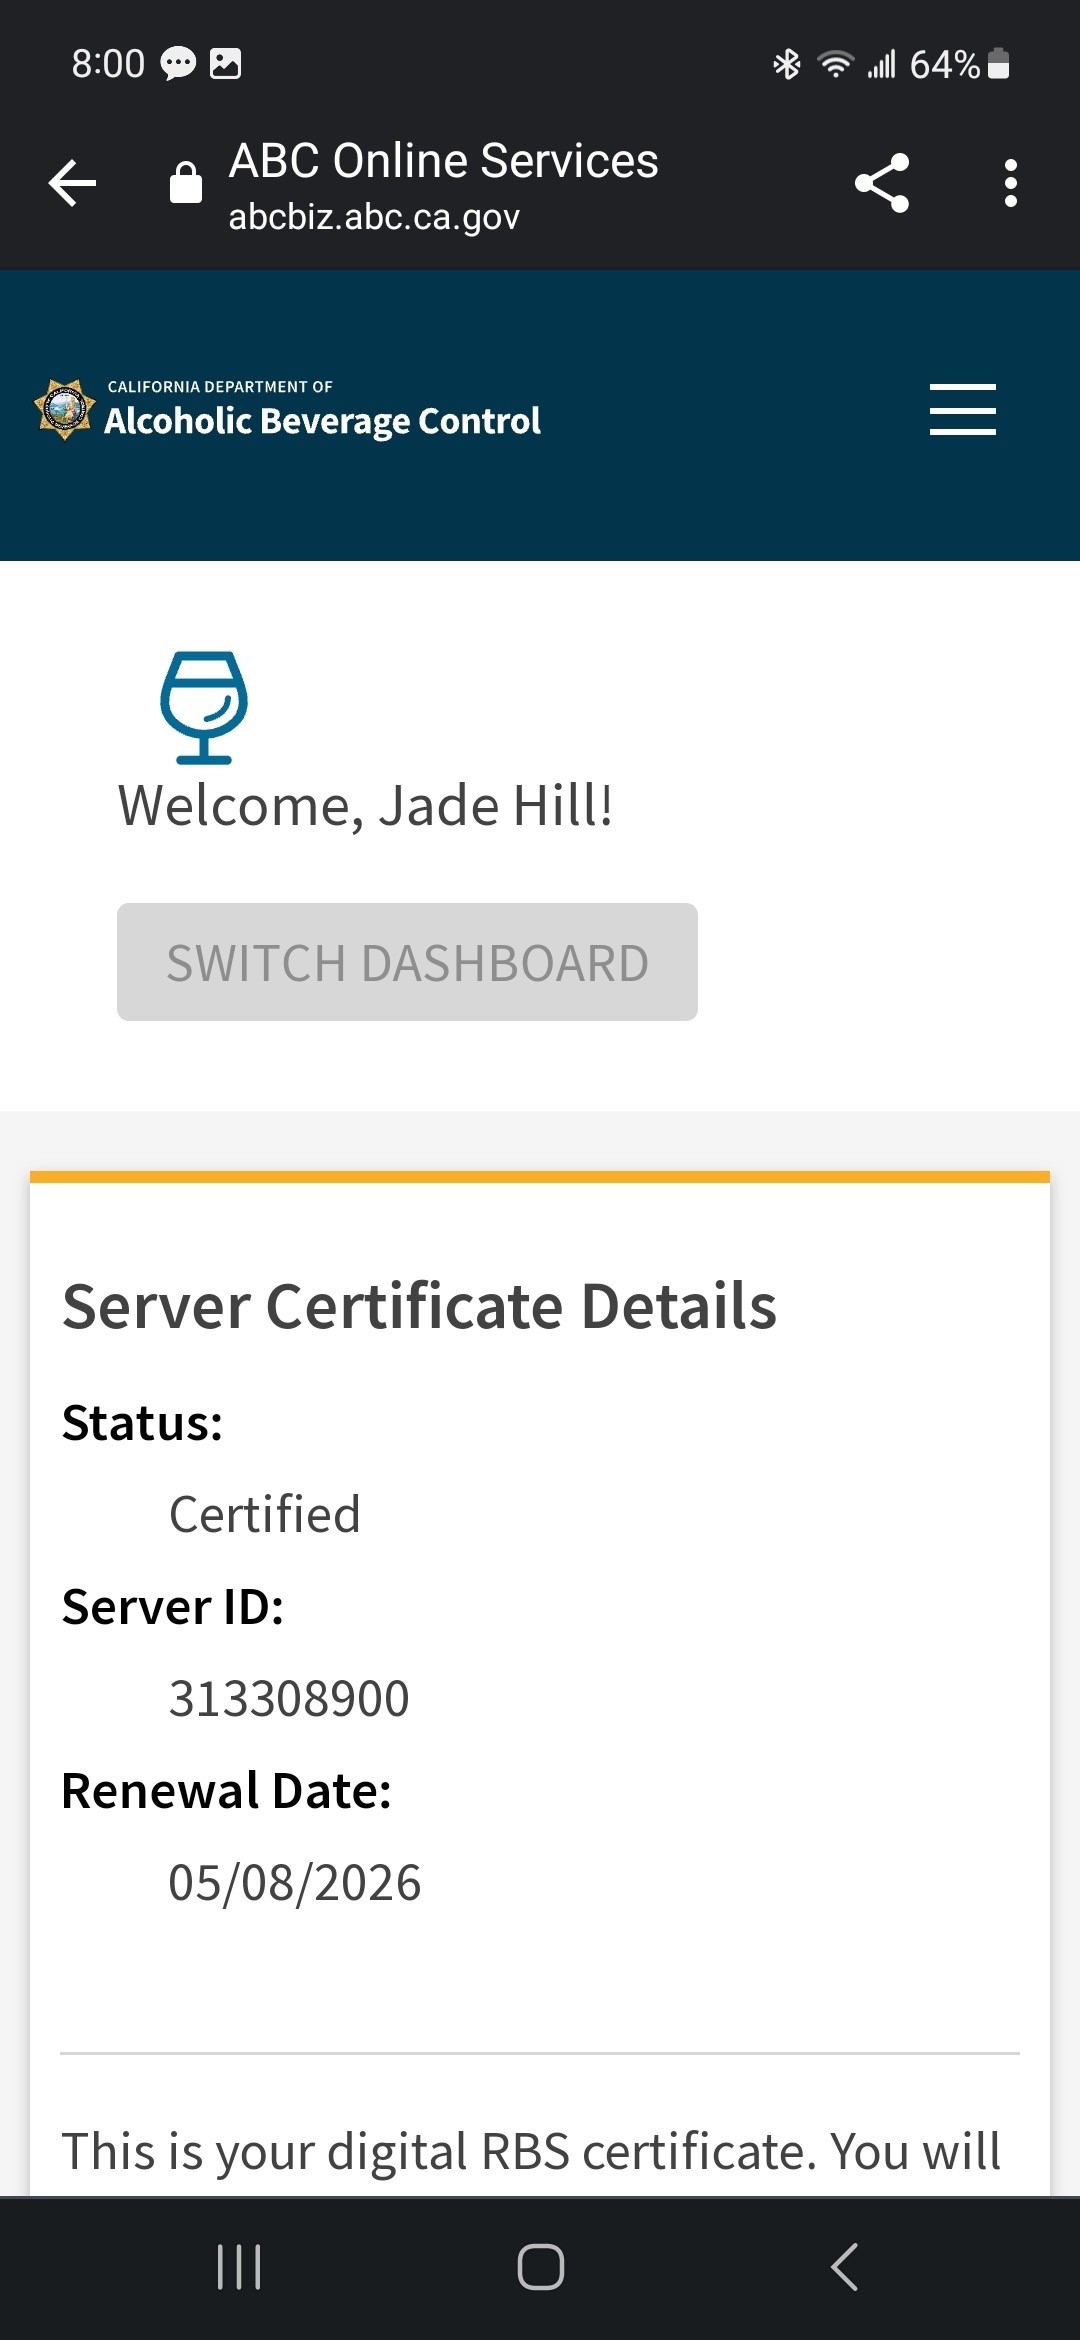Tap the Server ID number 313308900

point(289,1698)
